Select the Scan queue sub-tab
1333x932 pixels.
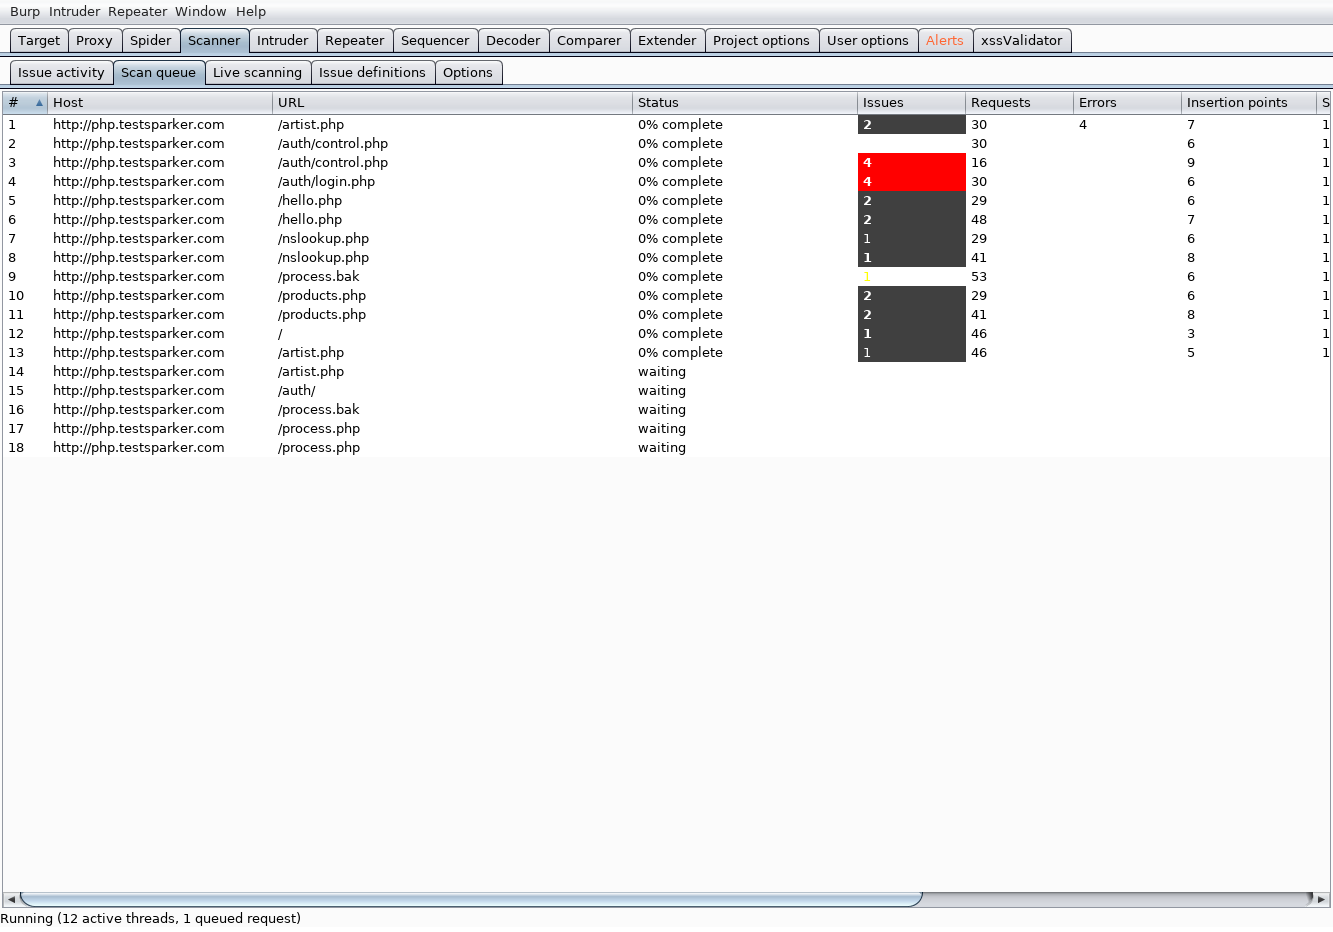coord(159,73)
